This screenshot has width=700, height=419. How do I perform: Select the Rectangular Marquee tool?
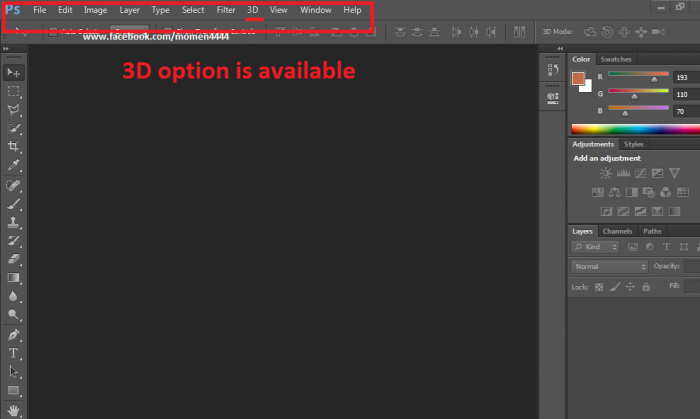click(13, 91)
